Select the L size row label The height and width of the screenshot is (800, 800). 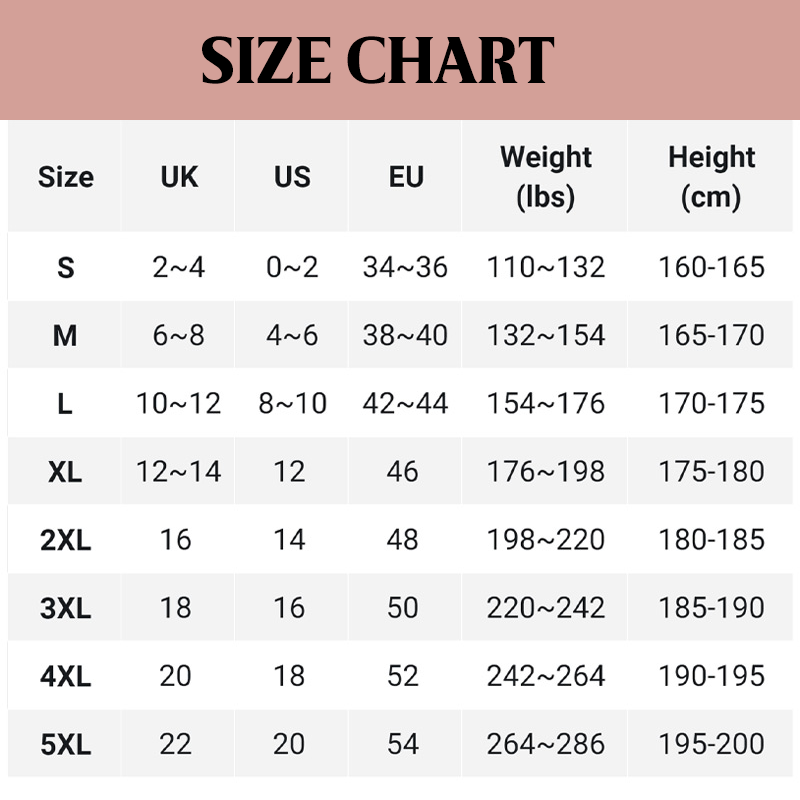click(x=65, y=404)
